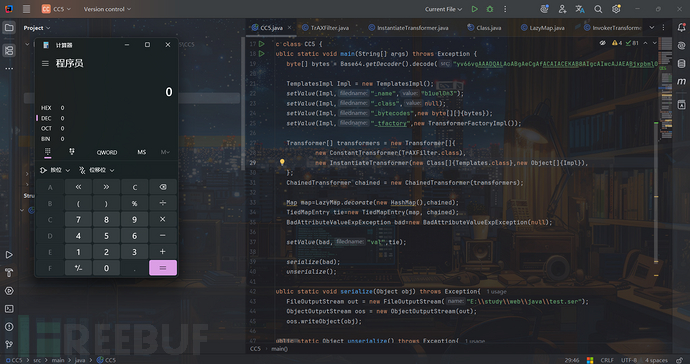
Task: Open Search Everywhere magnifier icon
Action: point(598,9)
